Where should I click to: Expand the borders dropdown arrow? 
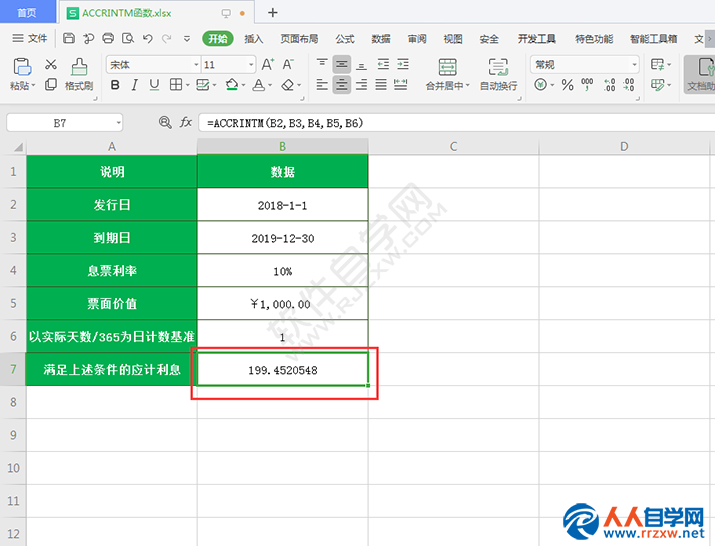pyautogui.click(x=187, y=85)
